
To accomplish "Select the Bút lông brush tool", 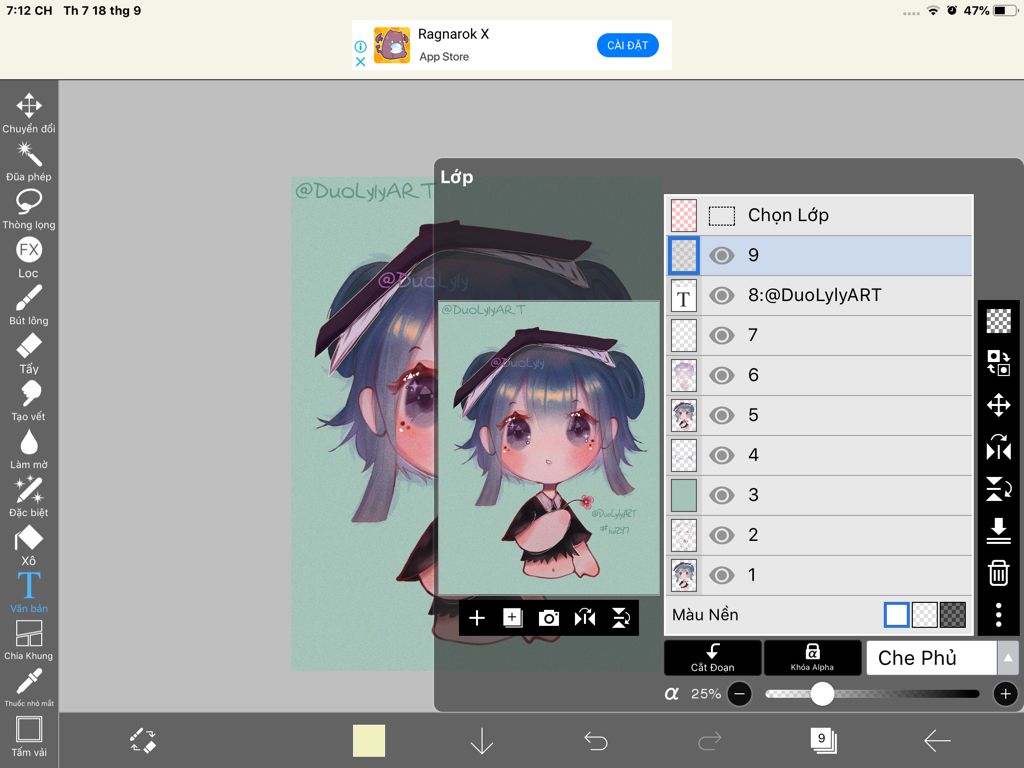I will (x=29, y=305).
